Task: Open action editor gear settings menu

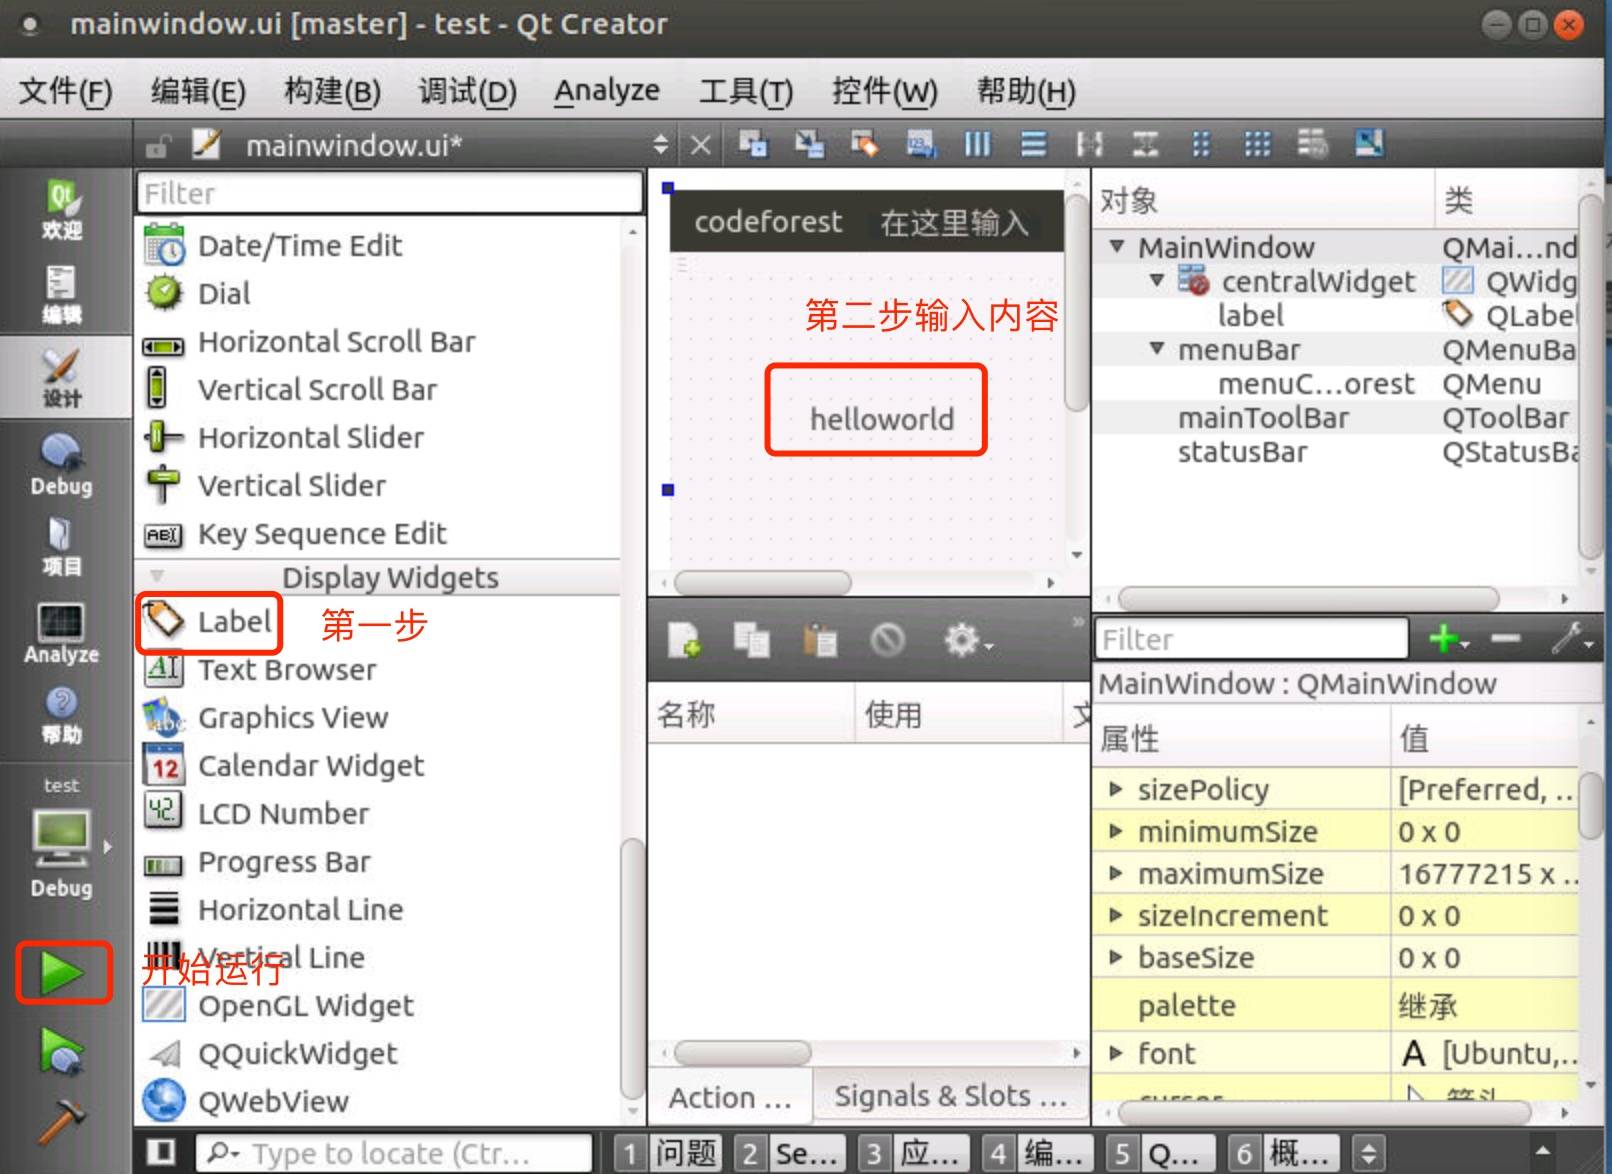Action: pyautogui.click(x=967, y=640)
